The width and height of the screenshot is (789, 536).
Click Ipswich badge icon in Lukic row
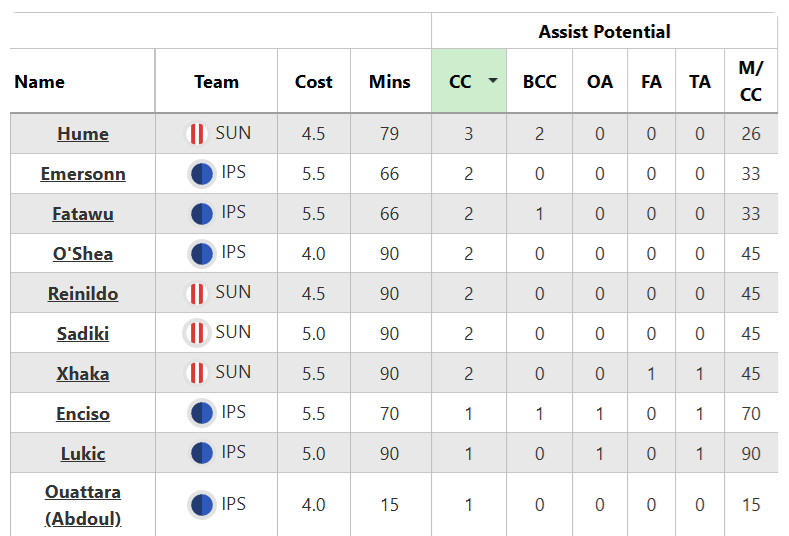point(202,453)
